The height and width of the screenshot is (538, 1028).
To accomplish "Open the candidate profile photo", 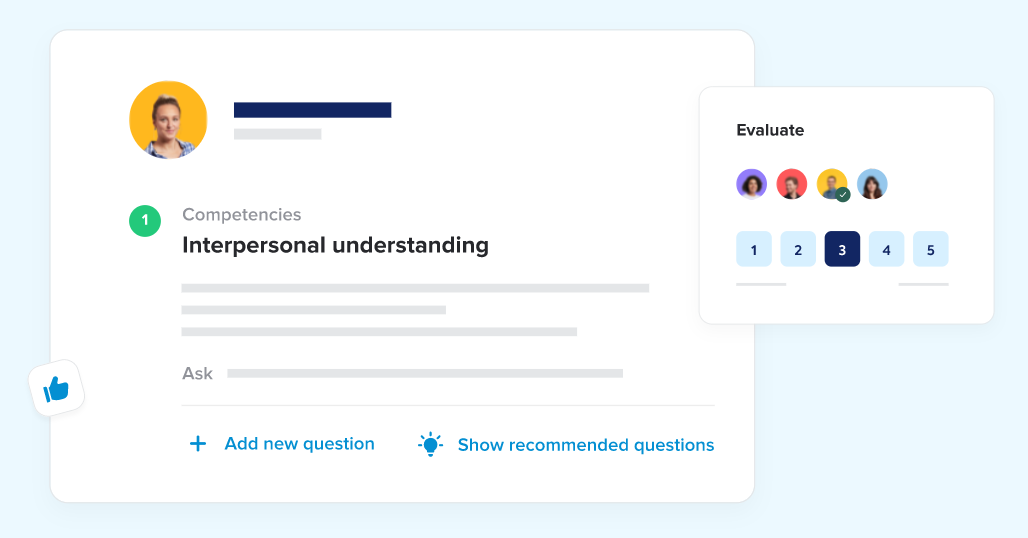I will pyautogui.click(x=168, y=120).
